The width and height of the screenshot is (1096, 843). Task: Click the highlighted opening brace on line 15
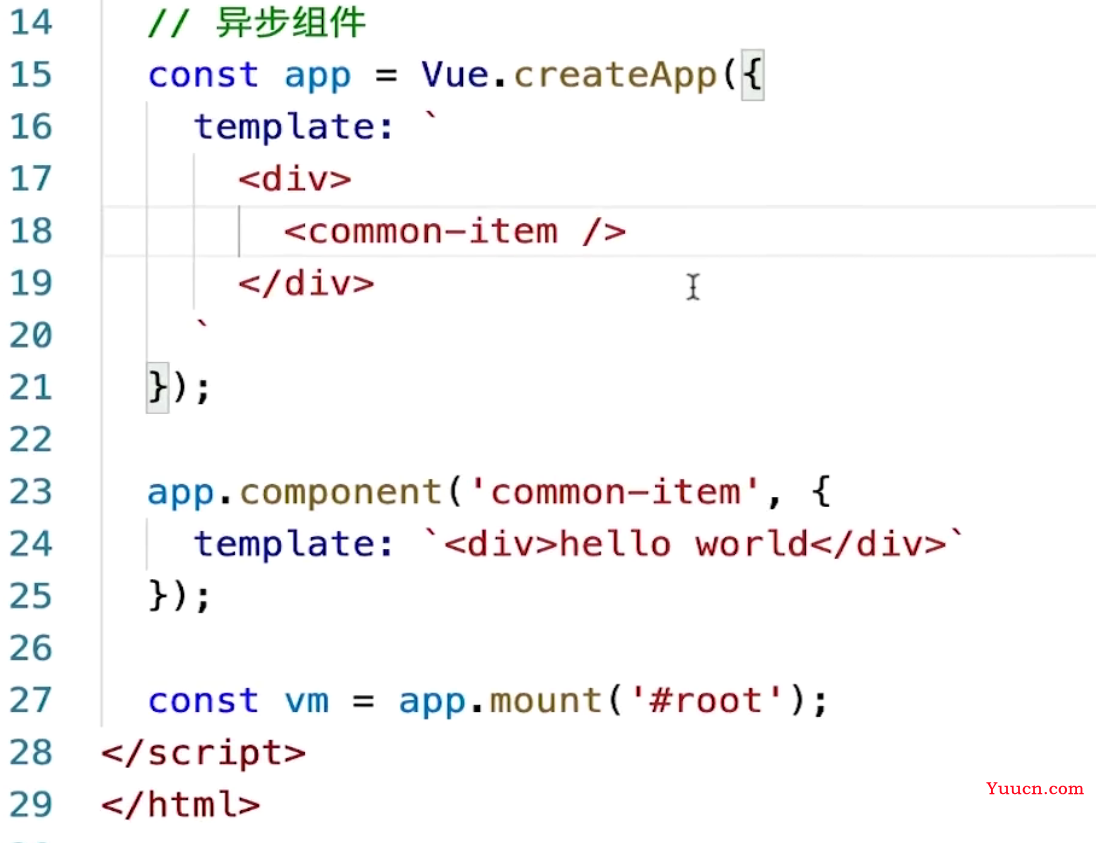point(753,75)
